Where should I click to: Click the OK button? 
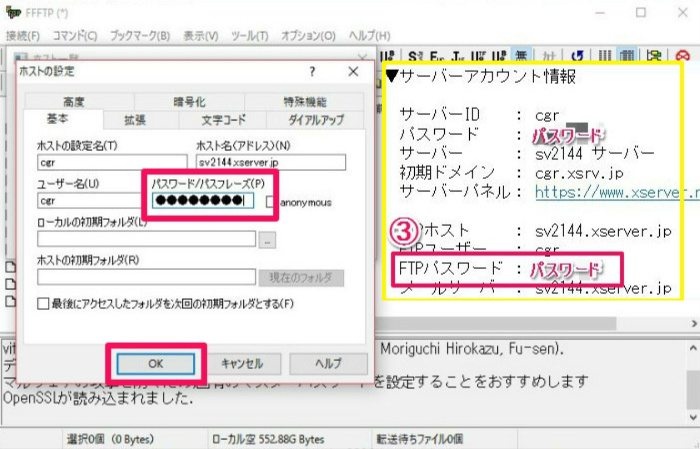coord(155,364)
